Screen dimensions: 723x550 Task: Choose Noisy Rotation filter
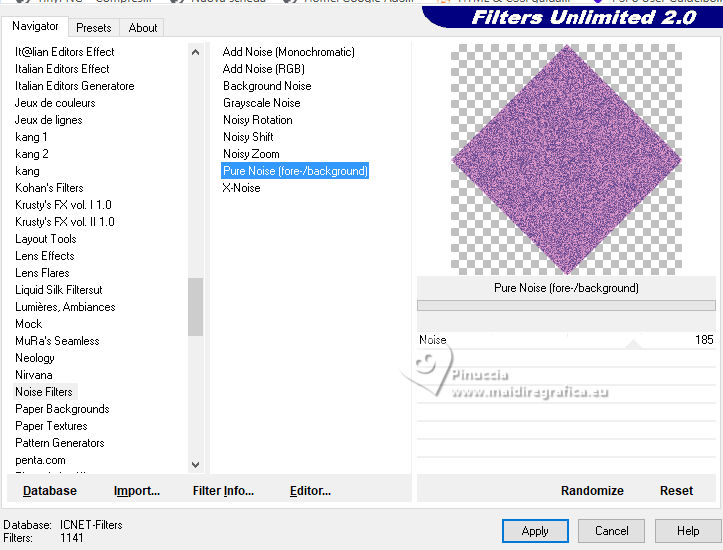(x=258, y=120)
